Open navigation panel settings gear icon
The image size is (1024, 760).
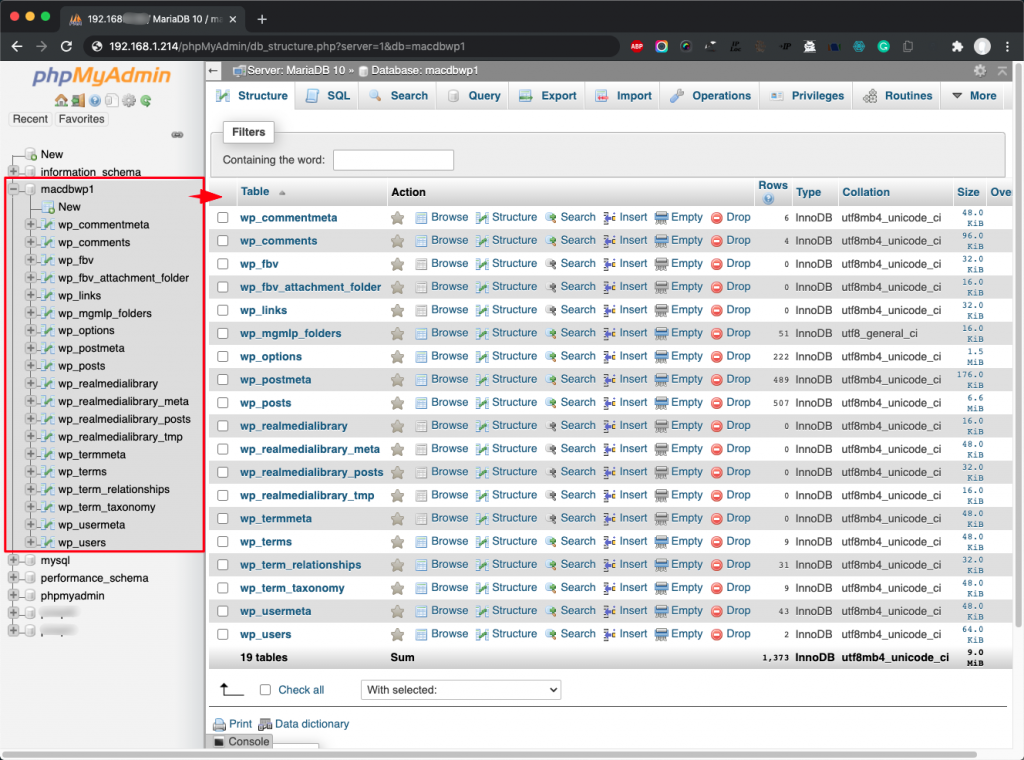pos(129,101)
